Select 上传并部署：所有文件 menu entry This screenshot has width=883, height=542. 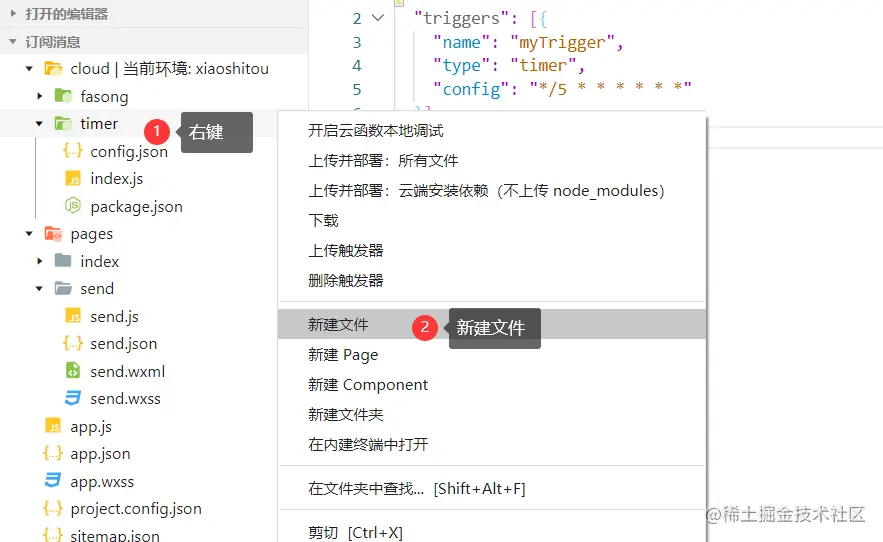[x=492, y=161]
